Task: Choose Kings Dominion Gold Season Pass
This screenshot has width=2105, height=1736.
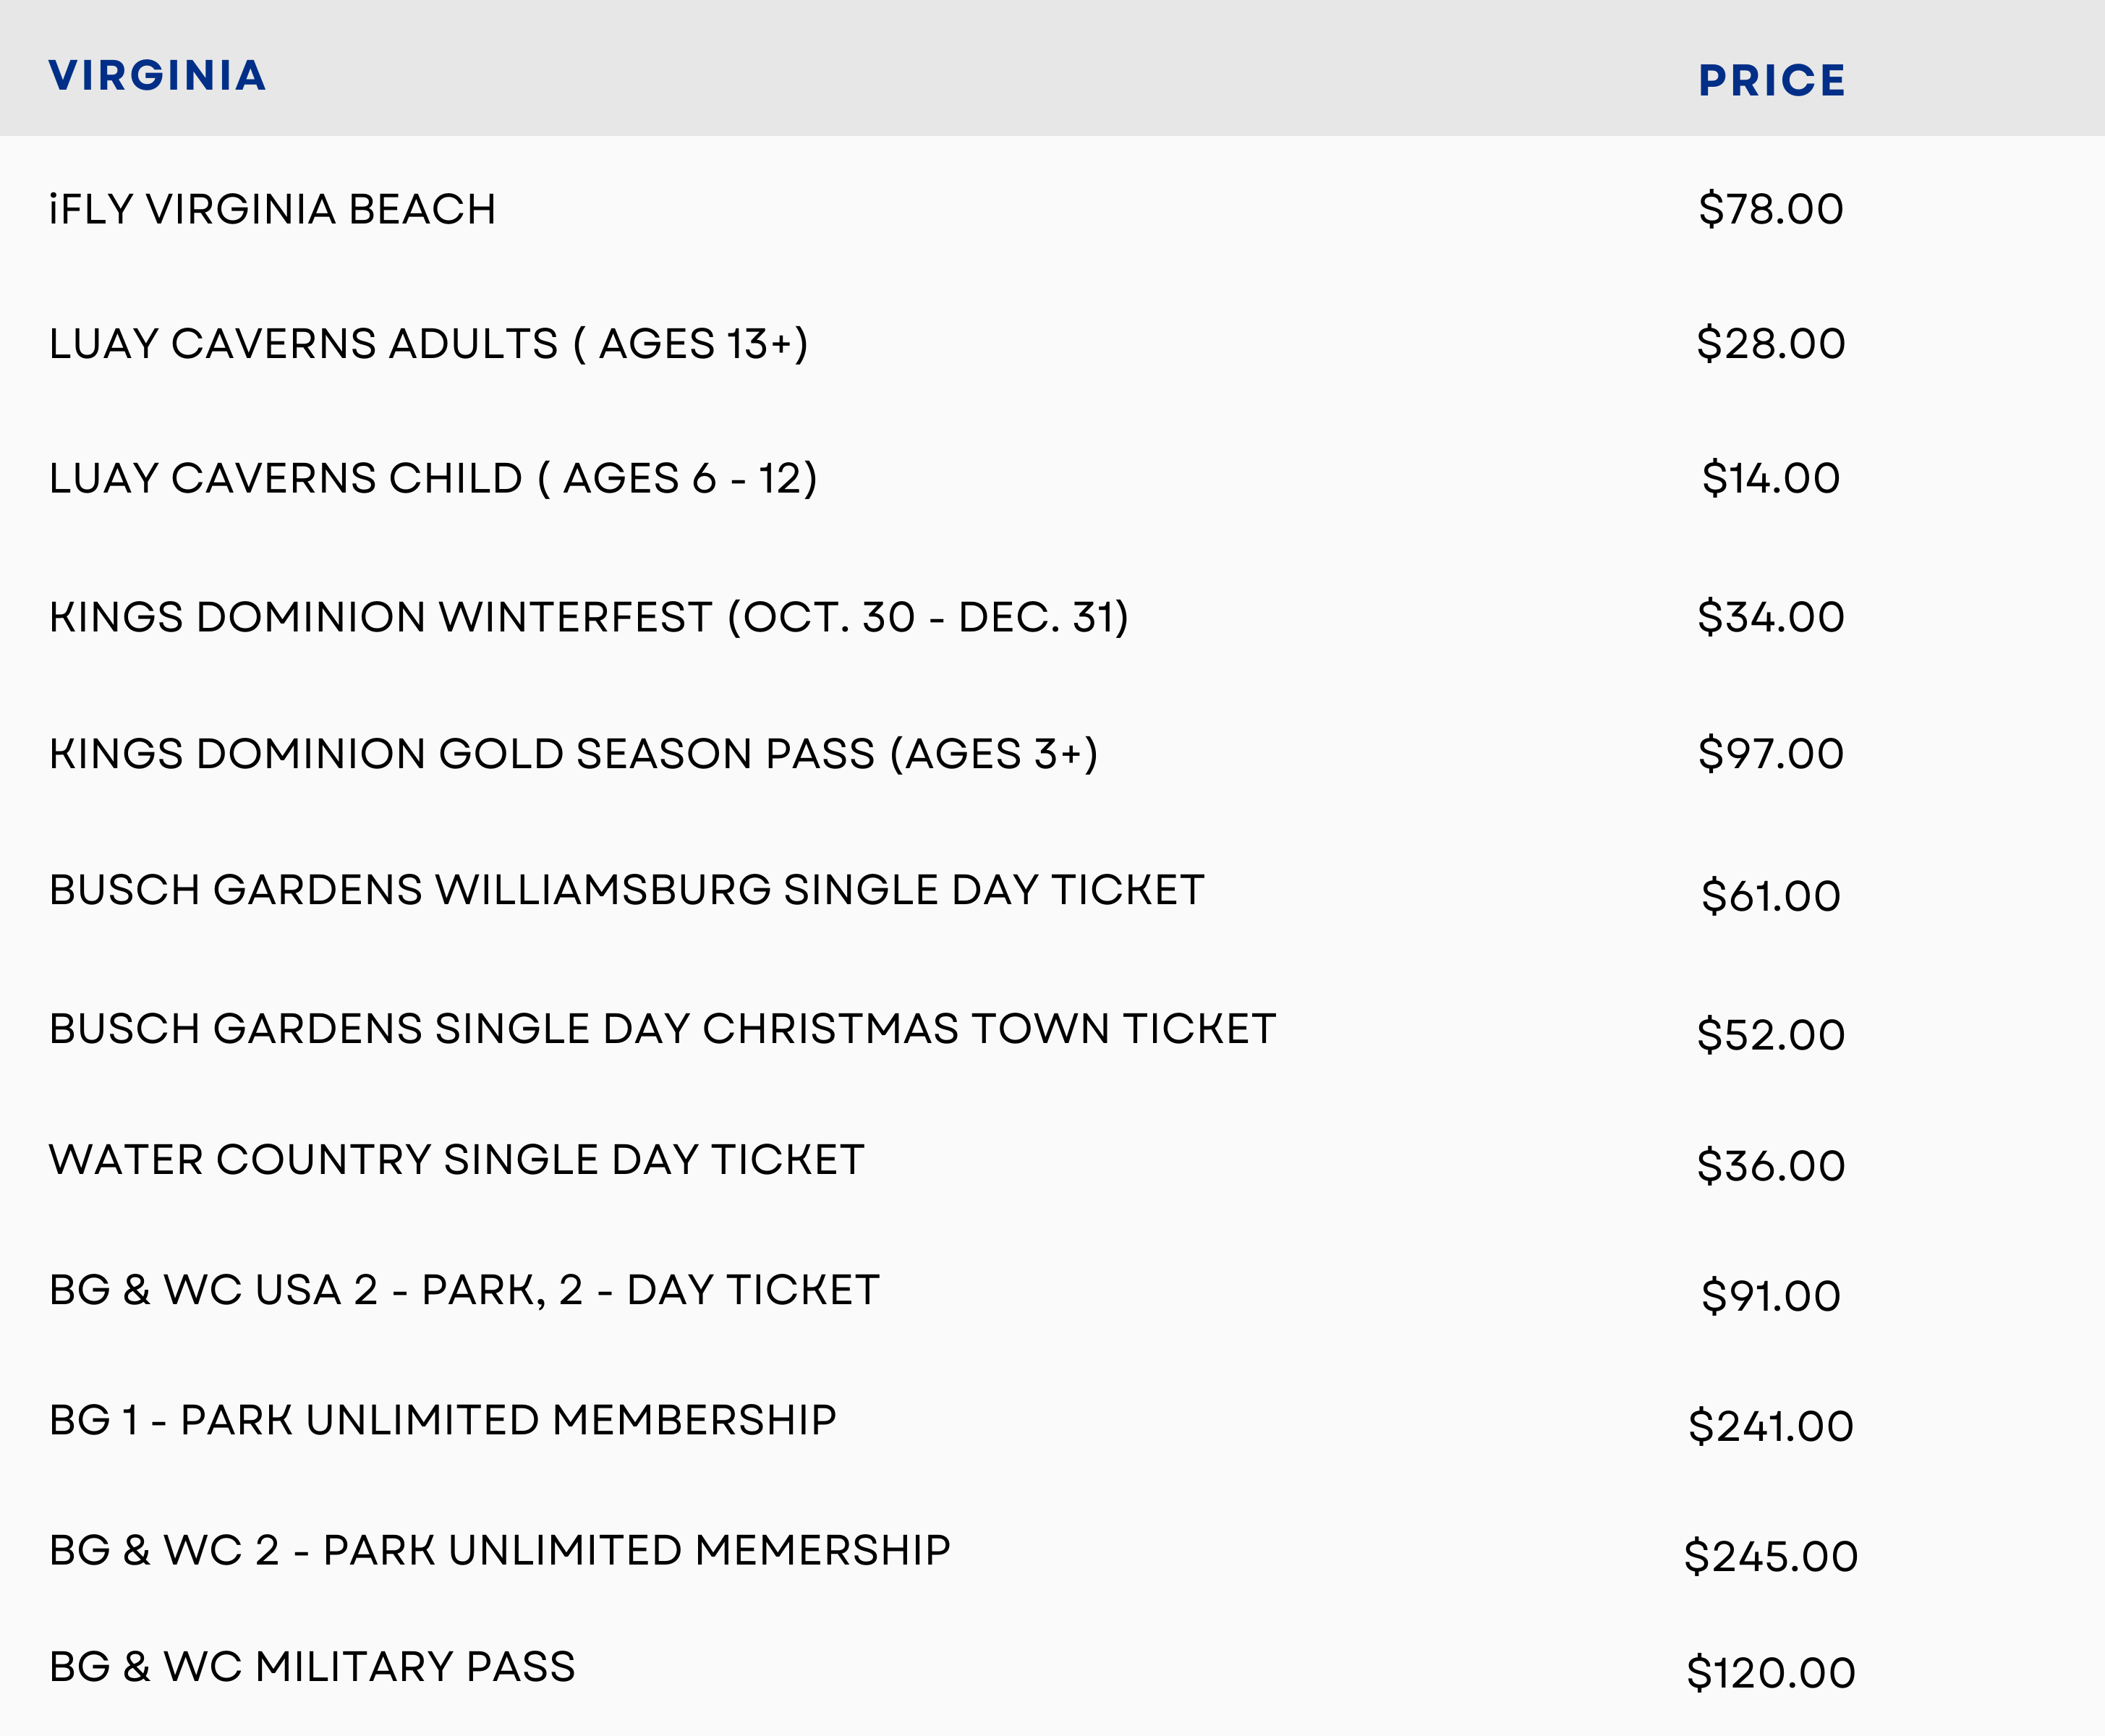Action: pos(573,754)
